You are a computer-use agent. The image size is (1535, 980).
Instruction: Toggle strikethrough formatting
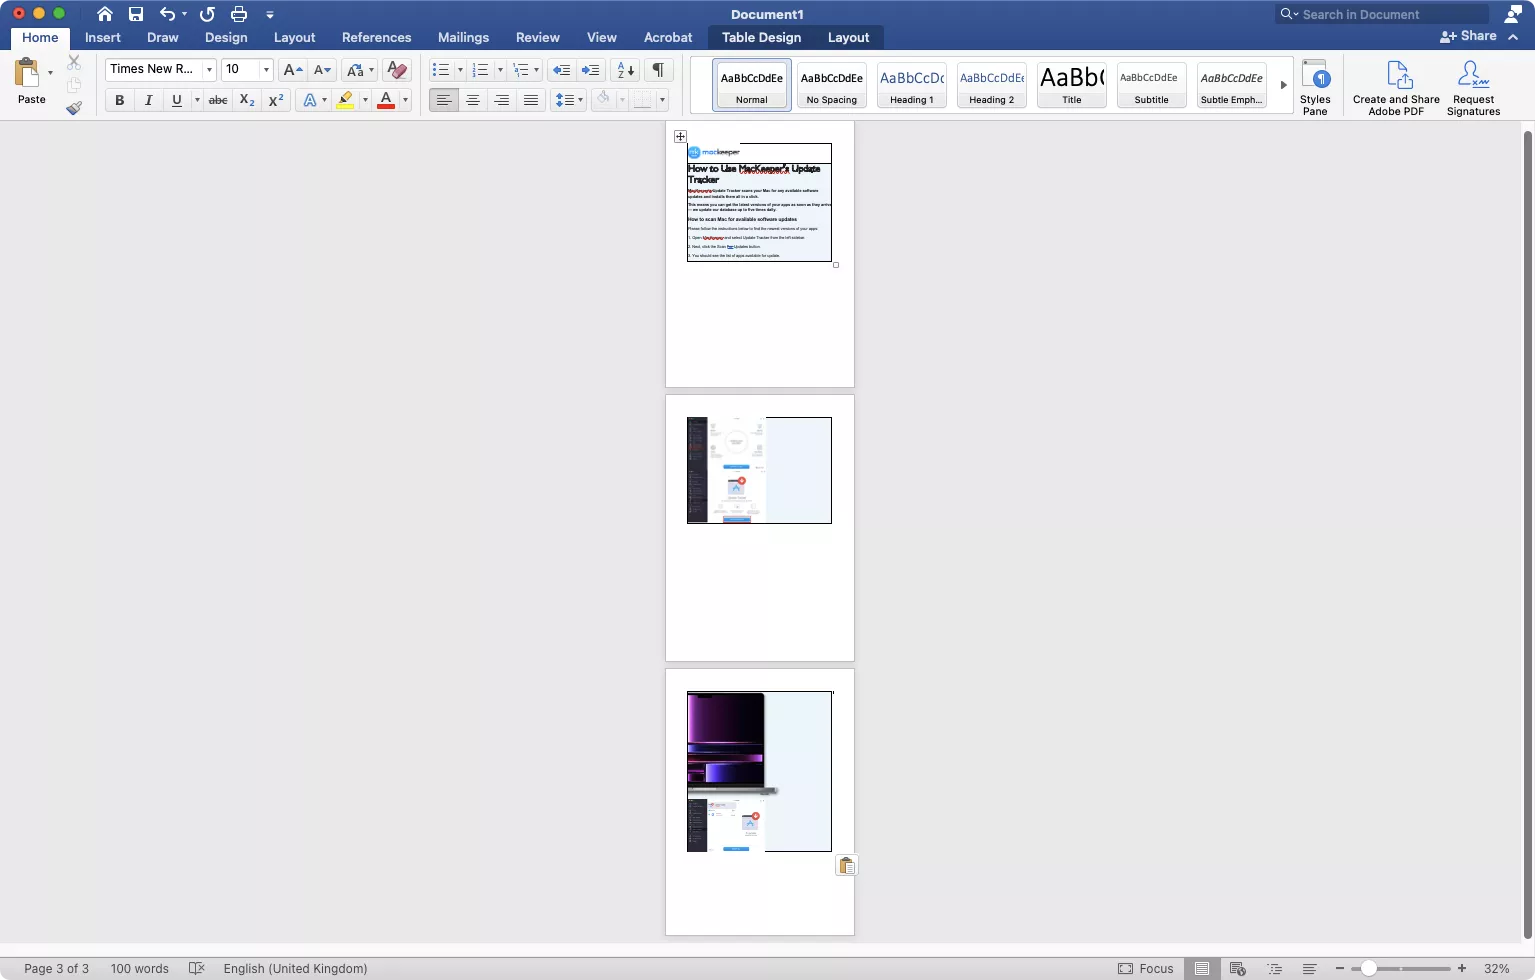tap(218, 100)
